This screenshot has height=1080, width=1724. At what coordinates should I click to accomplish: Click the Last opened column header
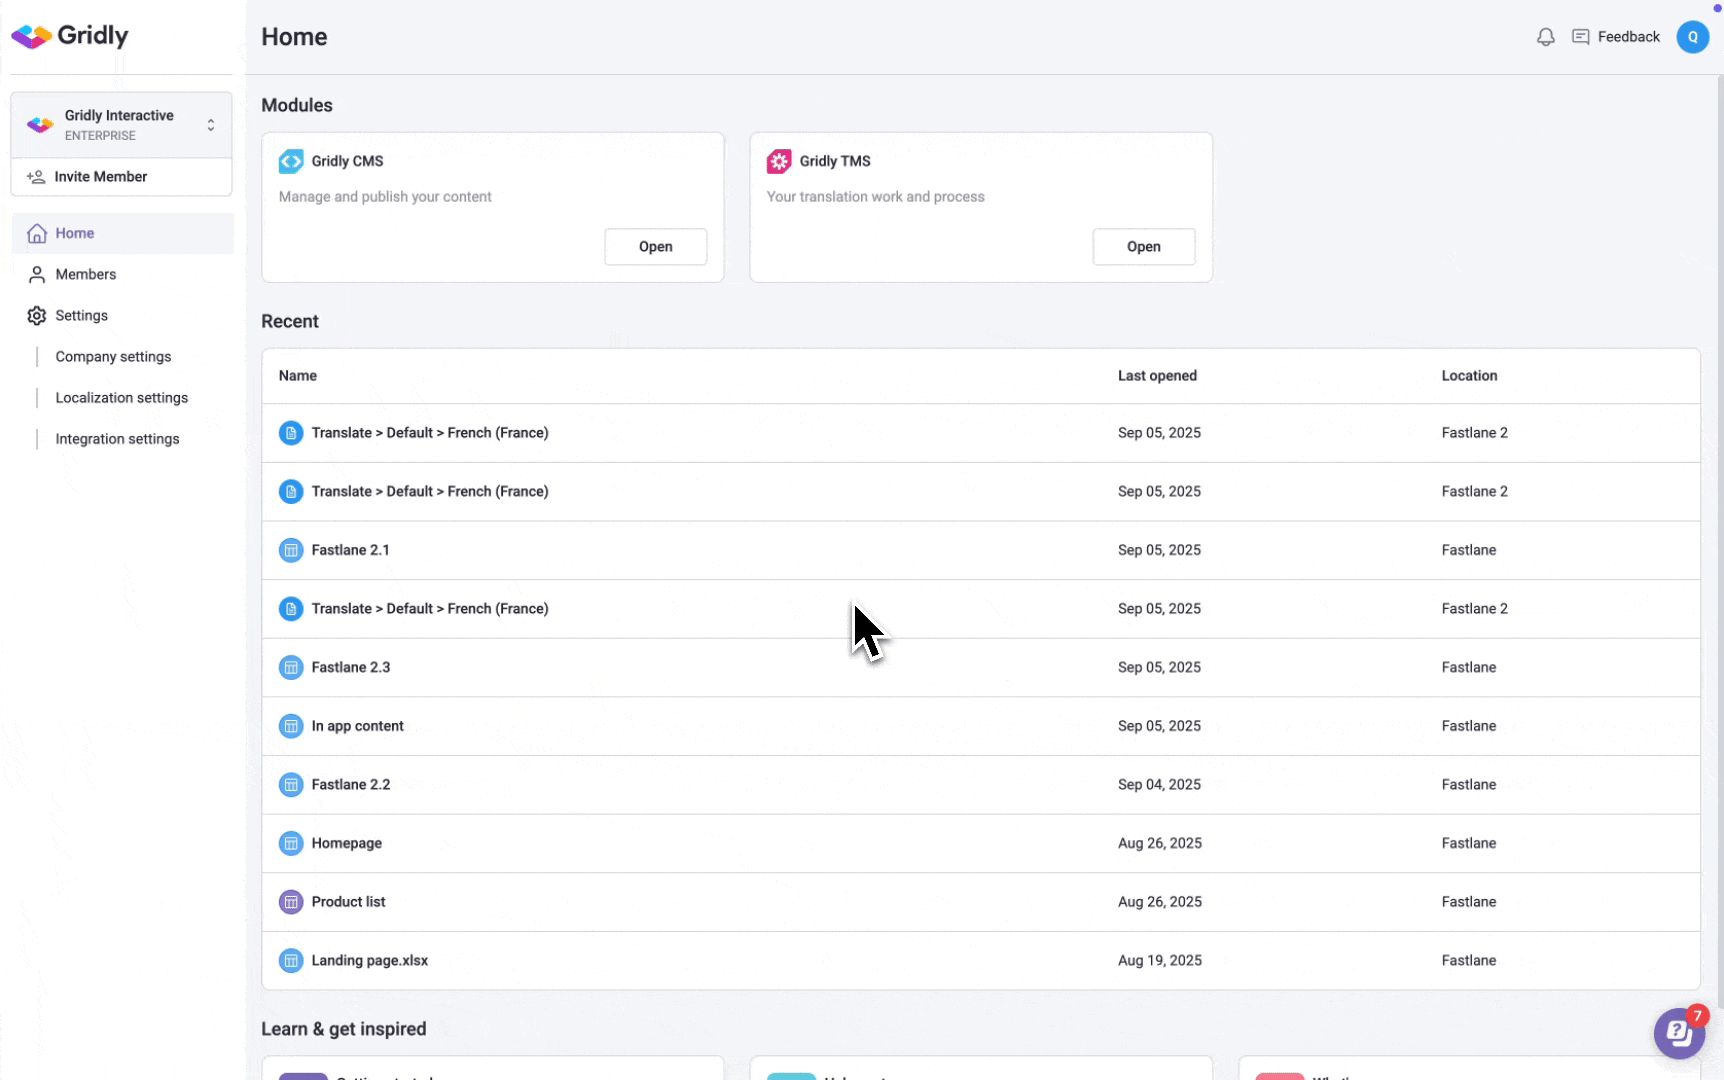[1157, 376]
